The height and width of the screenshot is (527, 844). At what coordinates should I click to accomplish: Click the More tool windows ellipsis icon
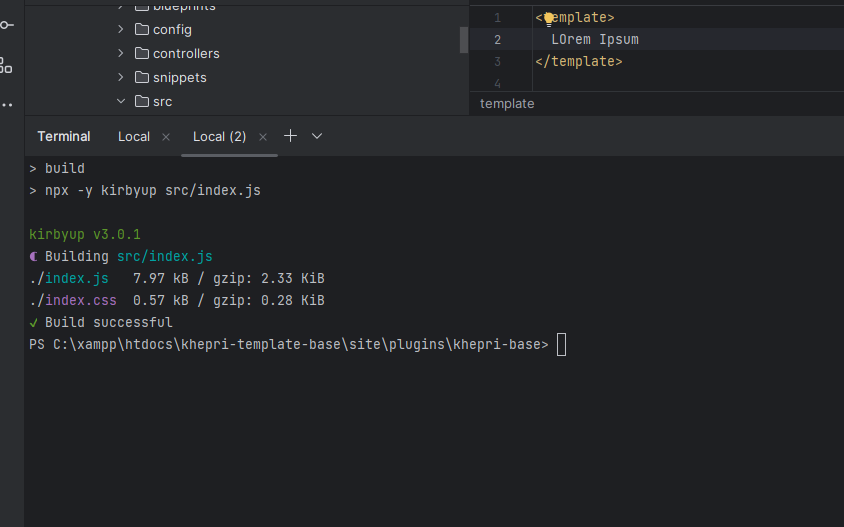coord(7,104)
